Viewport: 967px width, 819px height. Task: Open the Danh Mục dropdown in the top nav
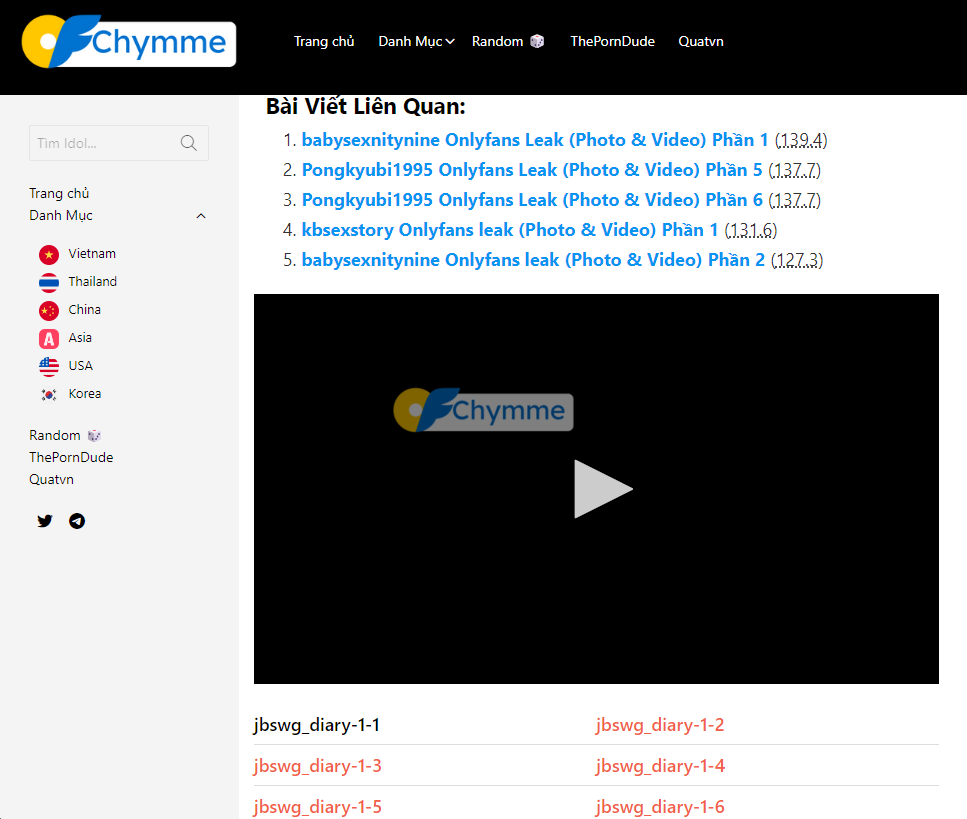(416, 41)
